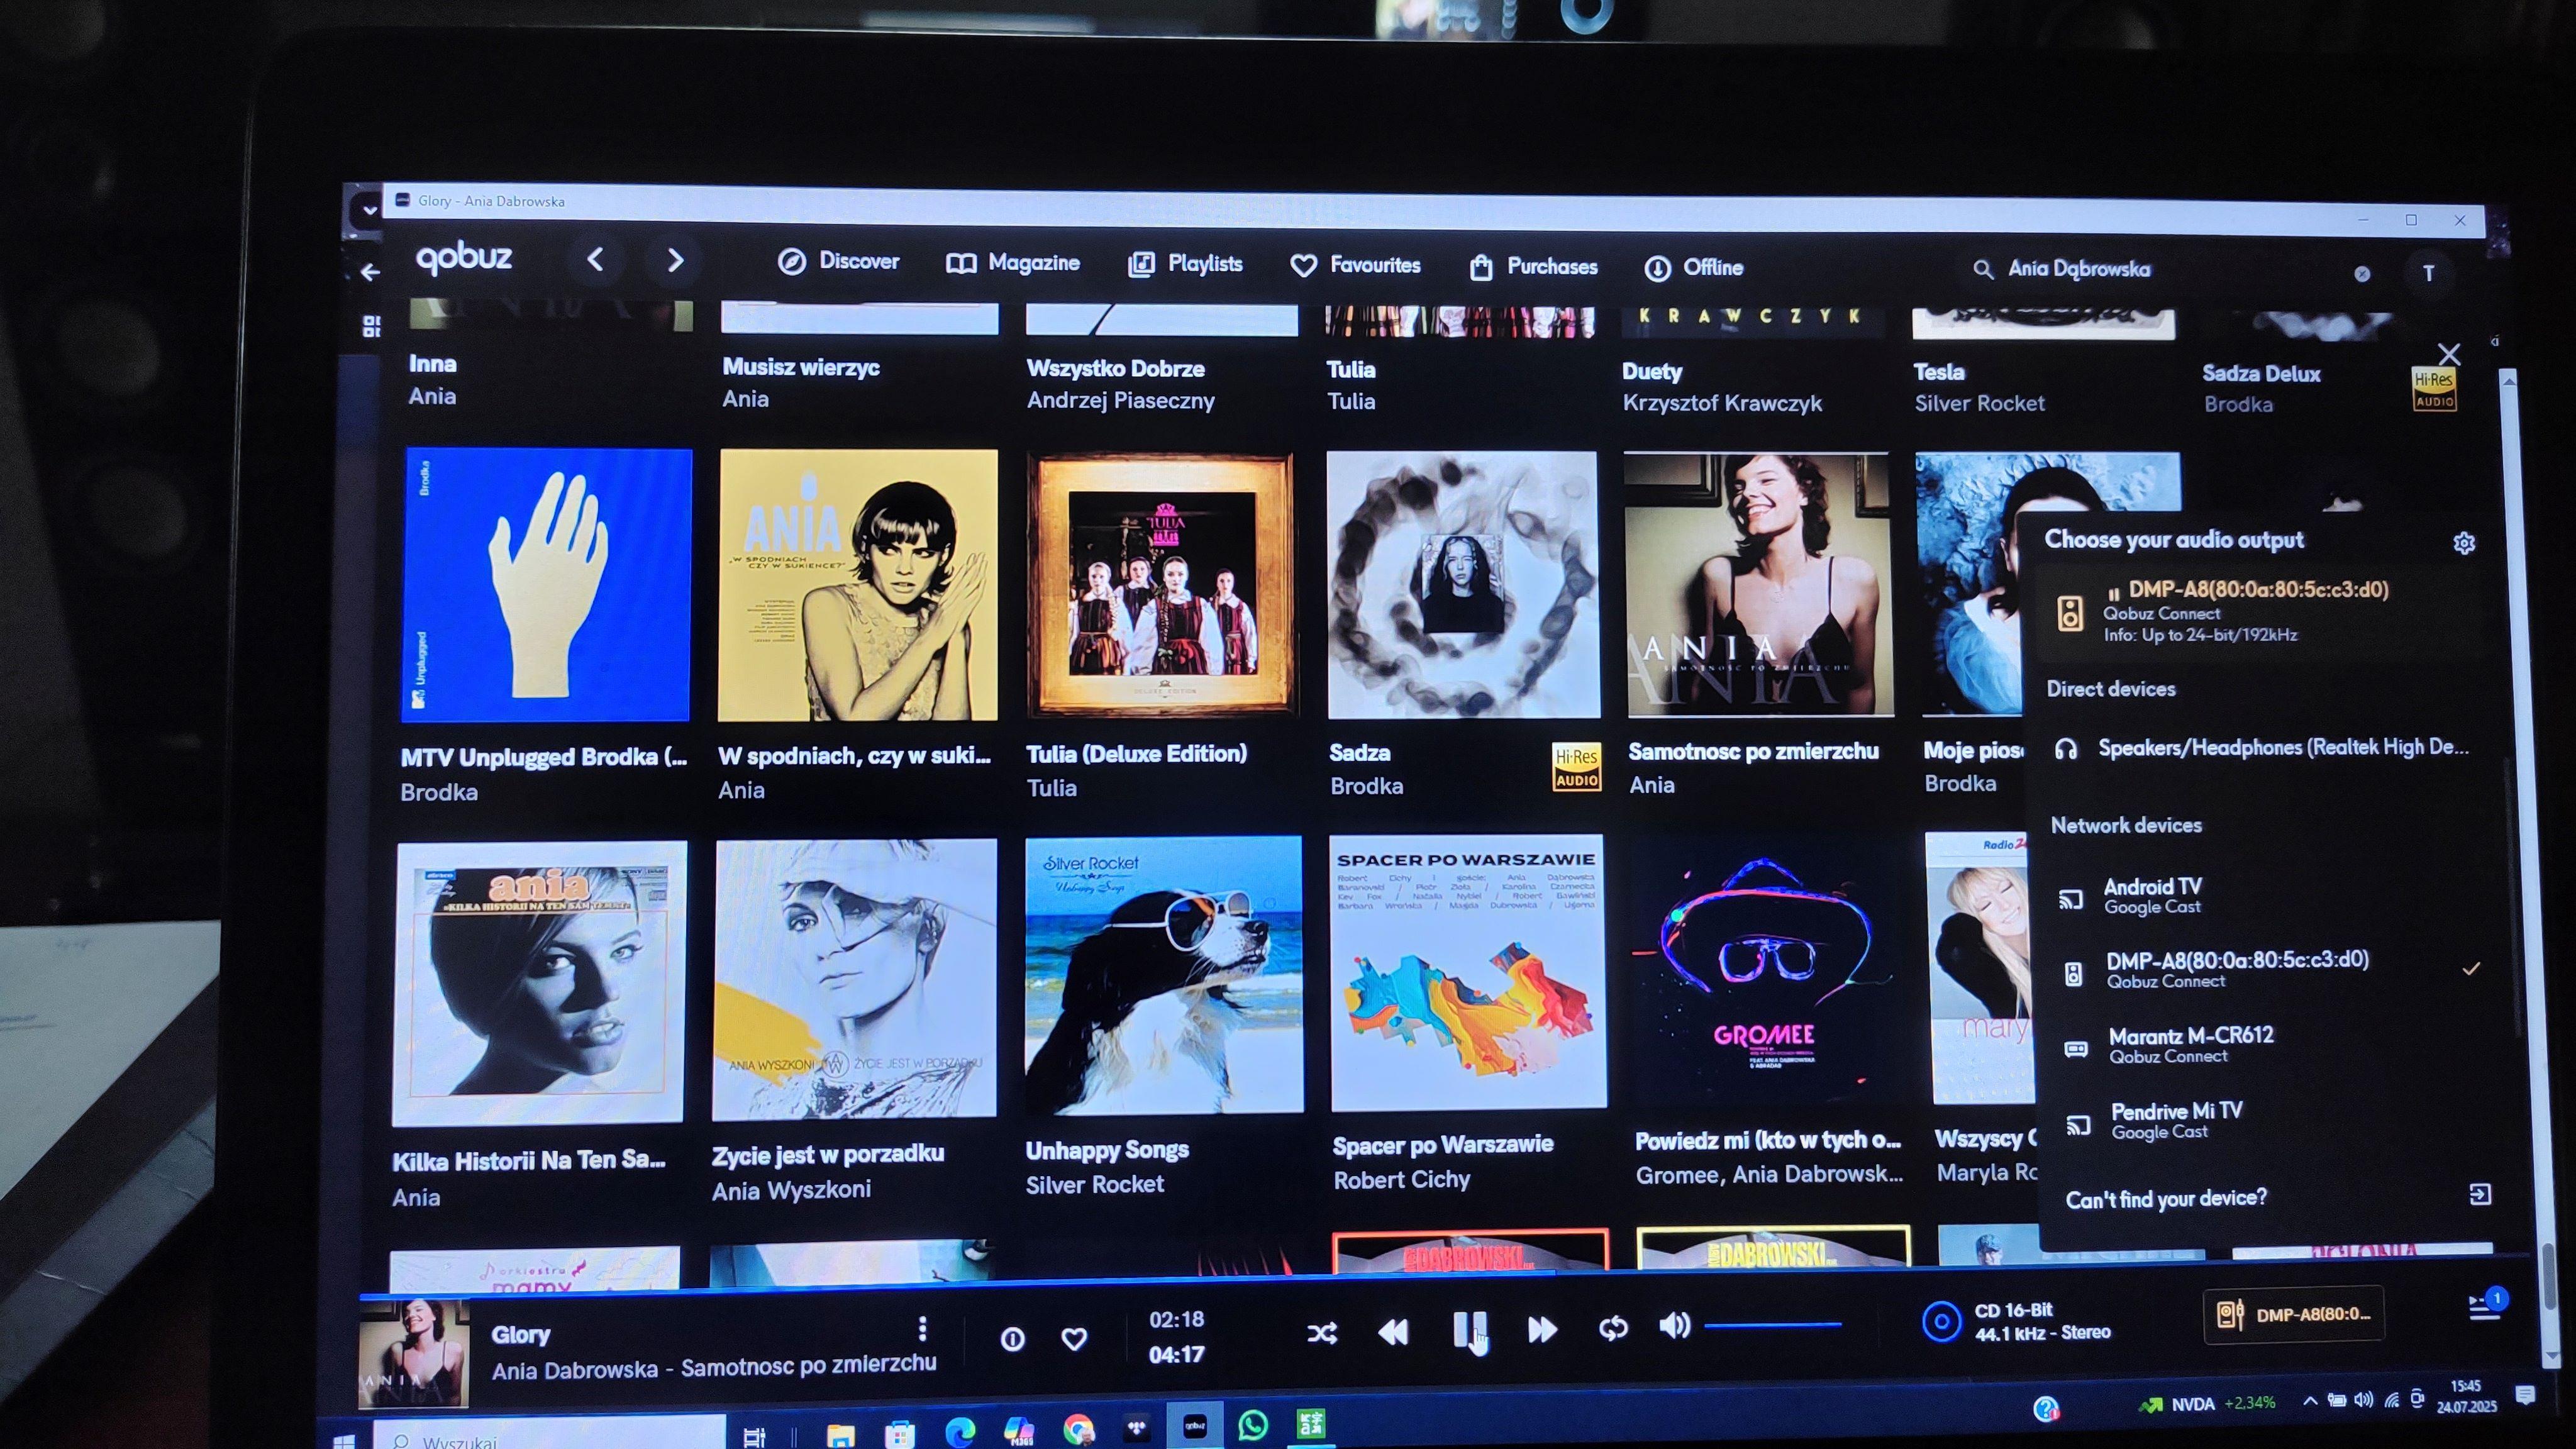Open audio output settings gear

click(2464, 543)
